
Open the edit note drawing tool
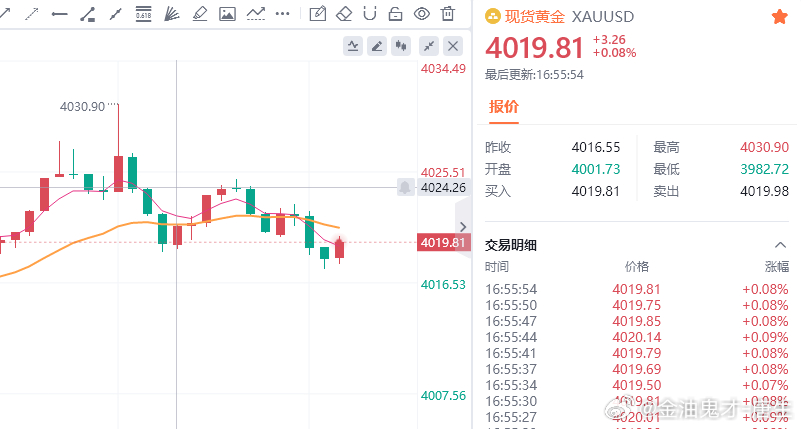point(318,14)
